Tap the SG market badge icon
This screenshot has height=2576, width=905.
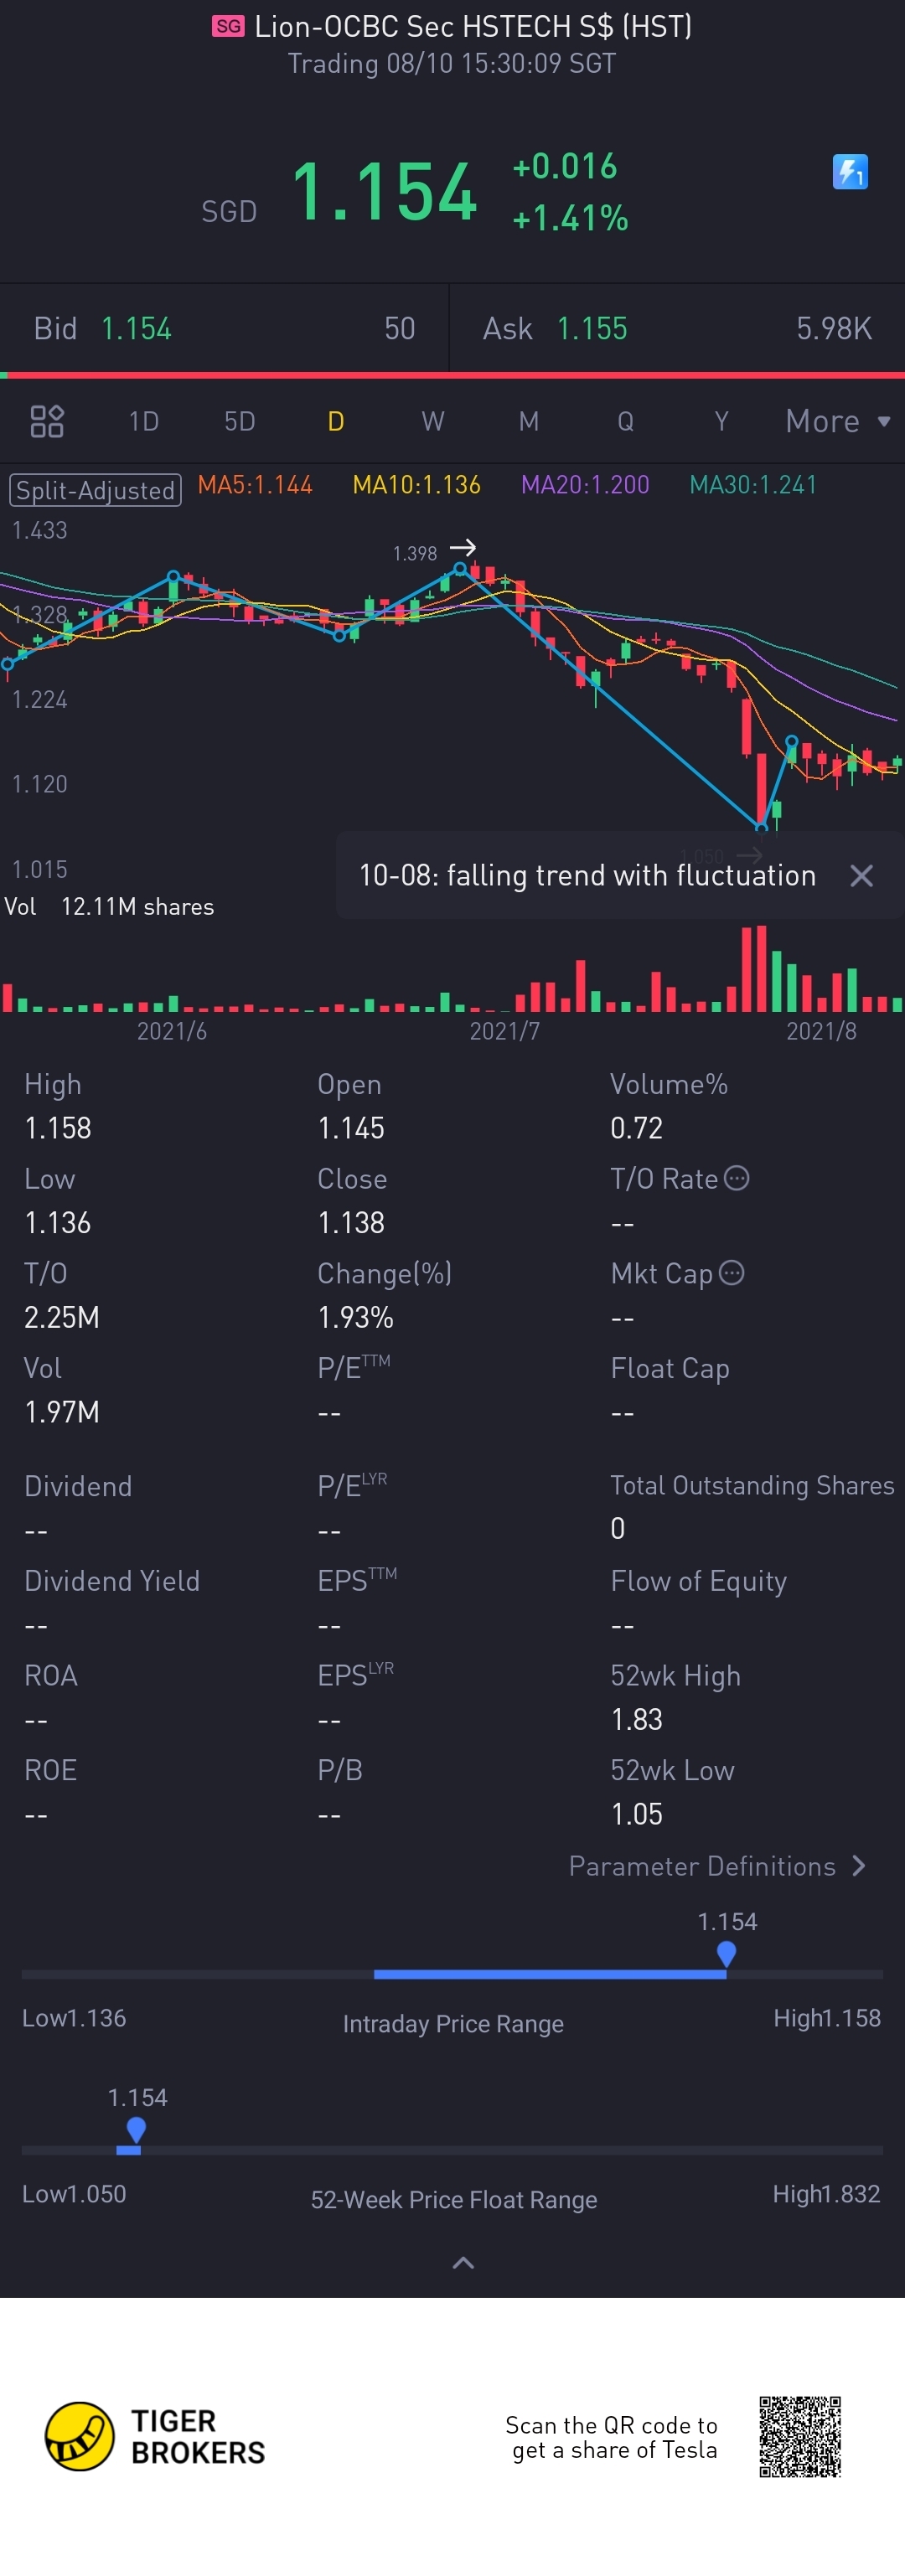(228, 26)
